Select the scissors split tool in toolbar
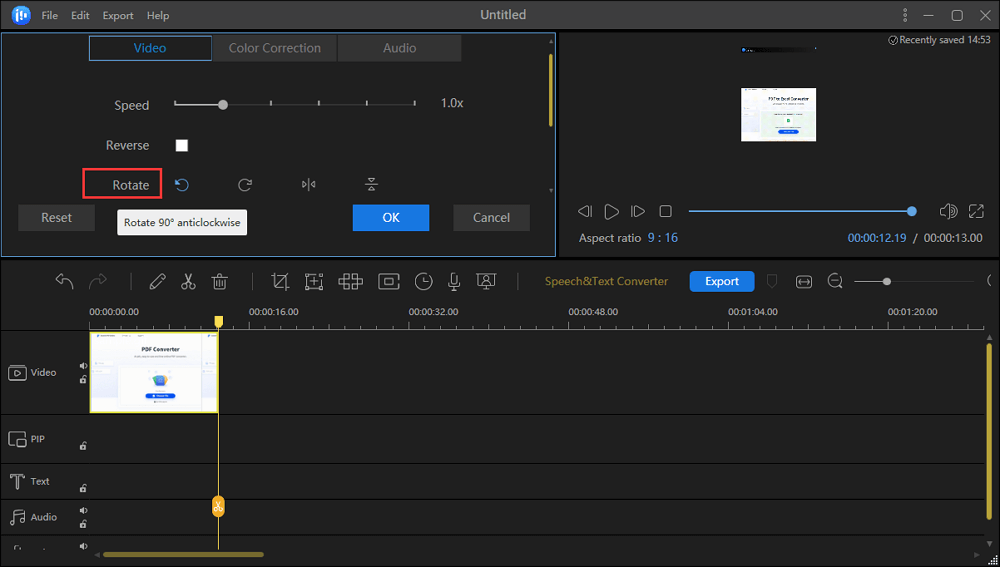 click(188, 282)
